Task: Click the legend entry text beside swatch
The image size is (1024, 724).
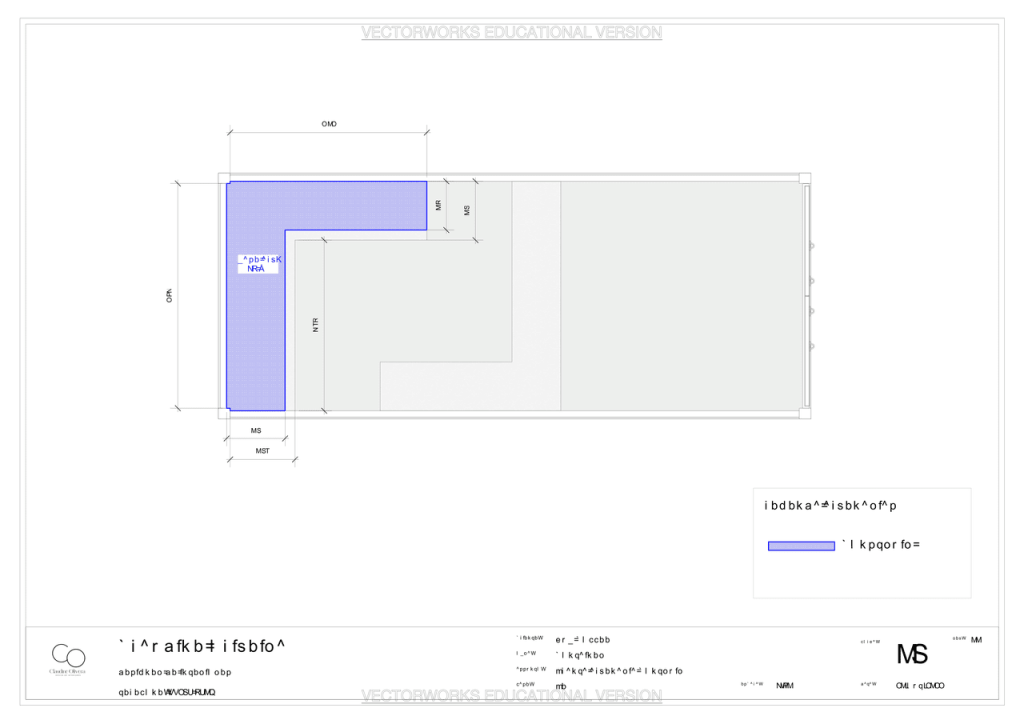Action: coord(881,544)
